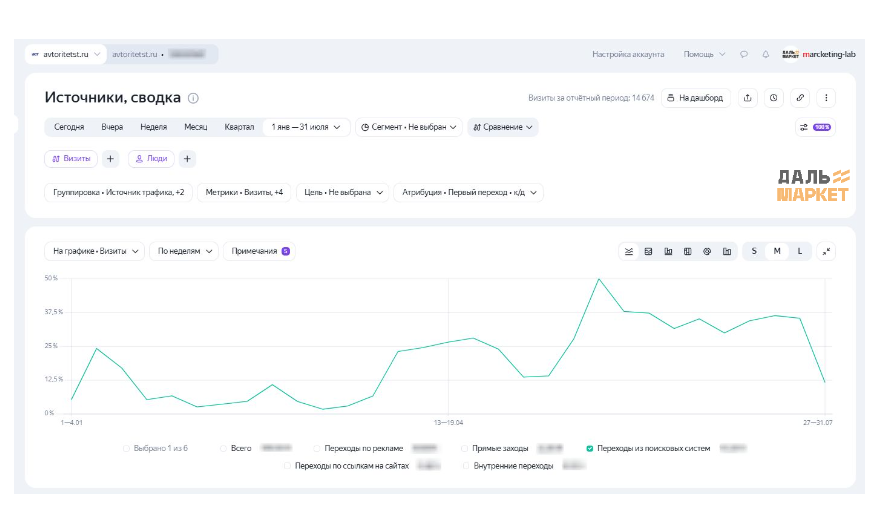Screen dimensions: 877x522
Task: Add a condition with plus after Люди
Action: (187, 159)
